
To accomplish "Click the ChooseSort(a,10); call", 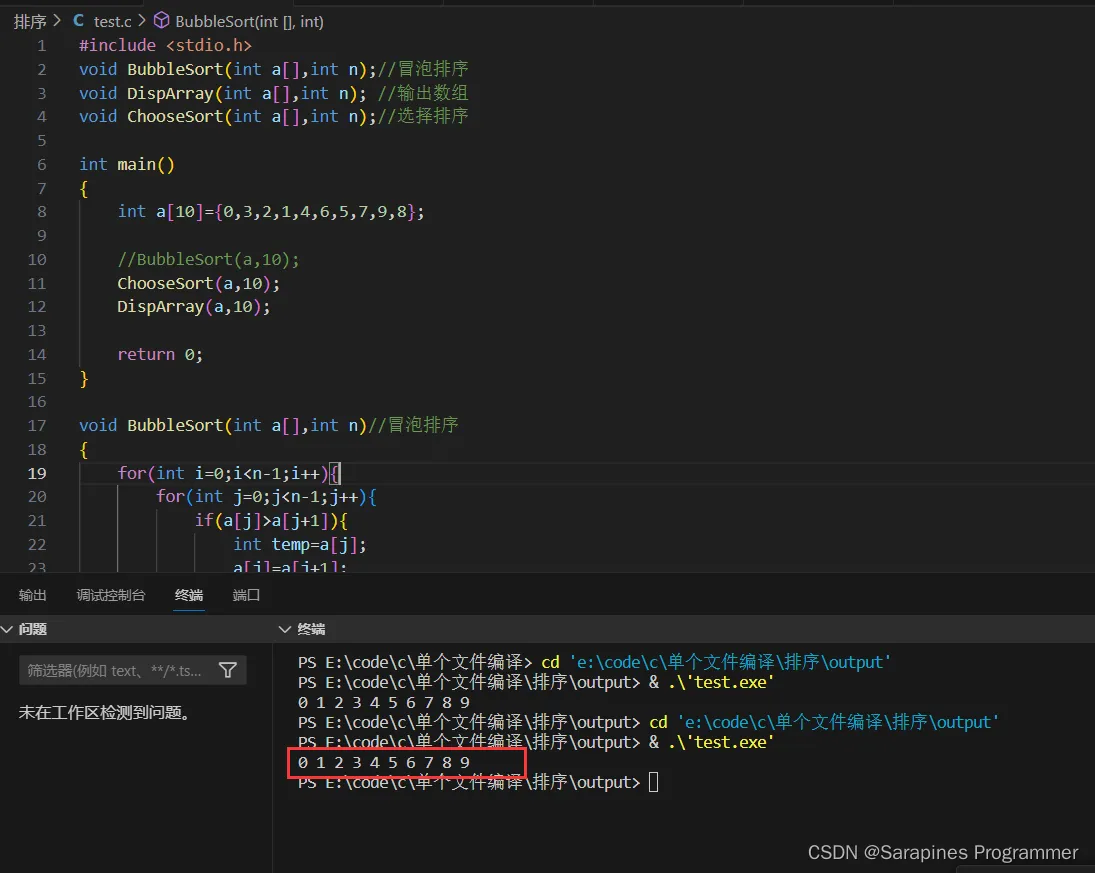I will [198, 283].
